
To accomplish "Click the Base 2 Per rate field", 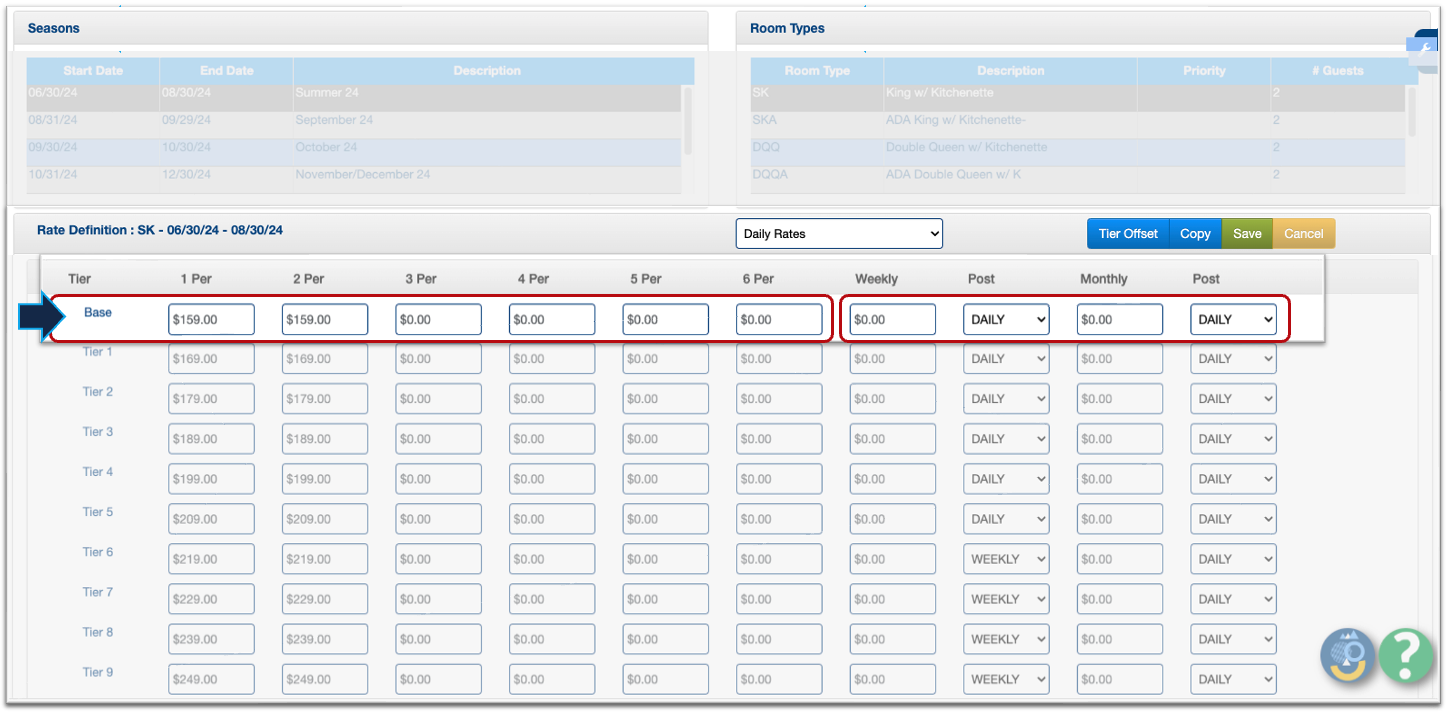I will coord(325,320).
